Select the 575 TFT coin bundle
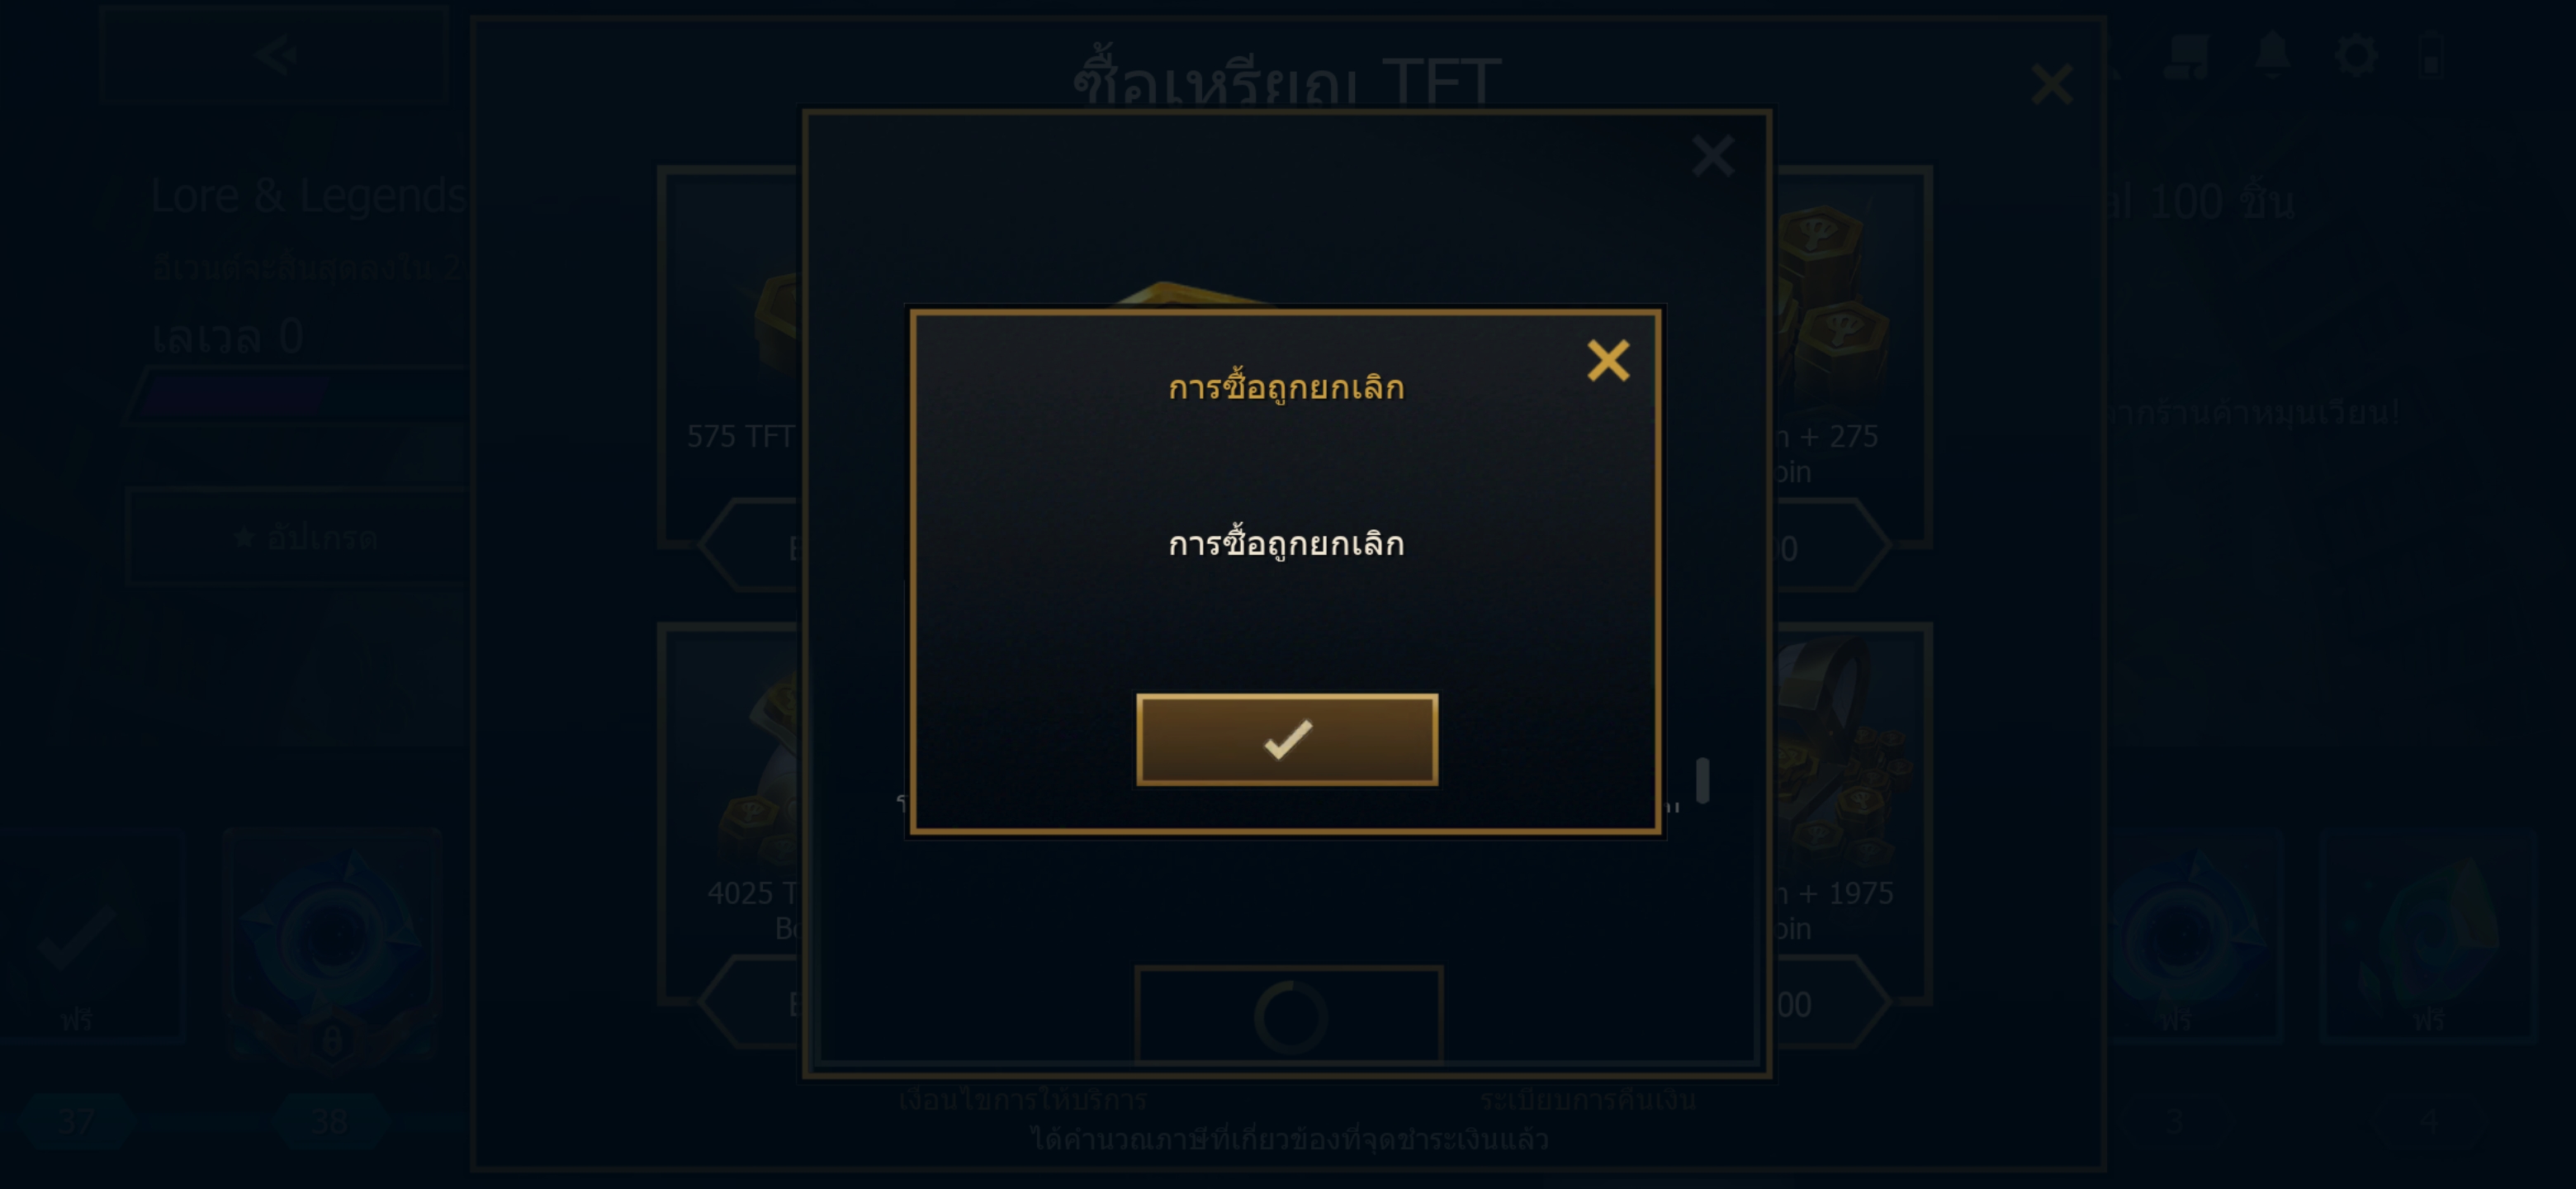The width and height of the screenshot is (2576, 1189). (x=730, y=357)
